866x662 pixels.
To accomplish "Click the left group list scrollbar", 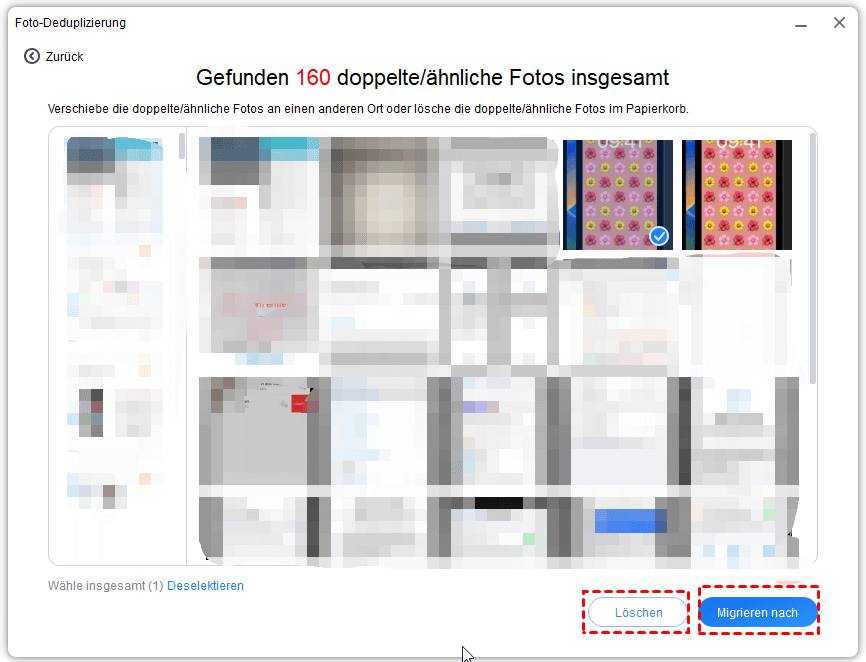I will [x=182, y=146].
